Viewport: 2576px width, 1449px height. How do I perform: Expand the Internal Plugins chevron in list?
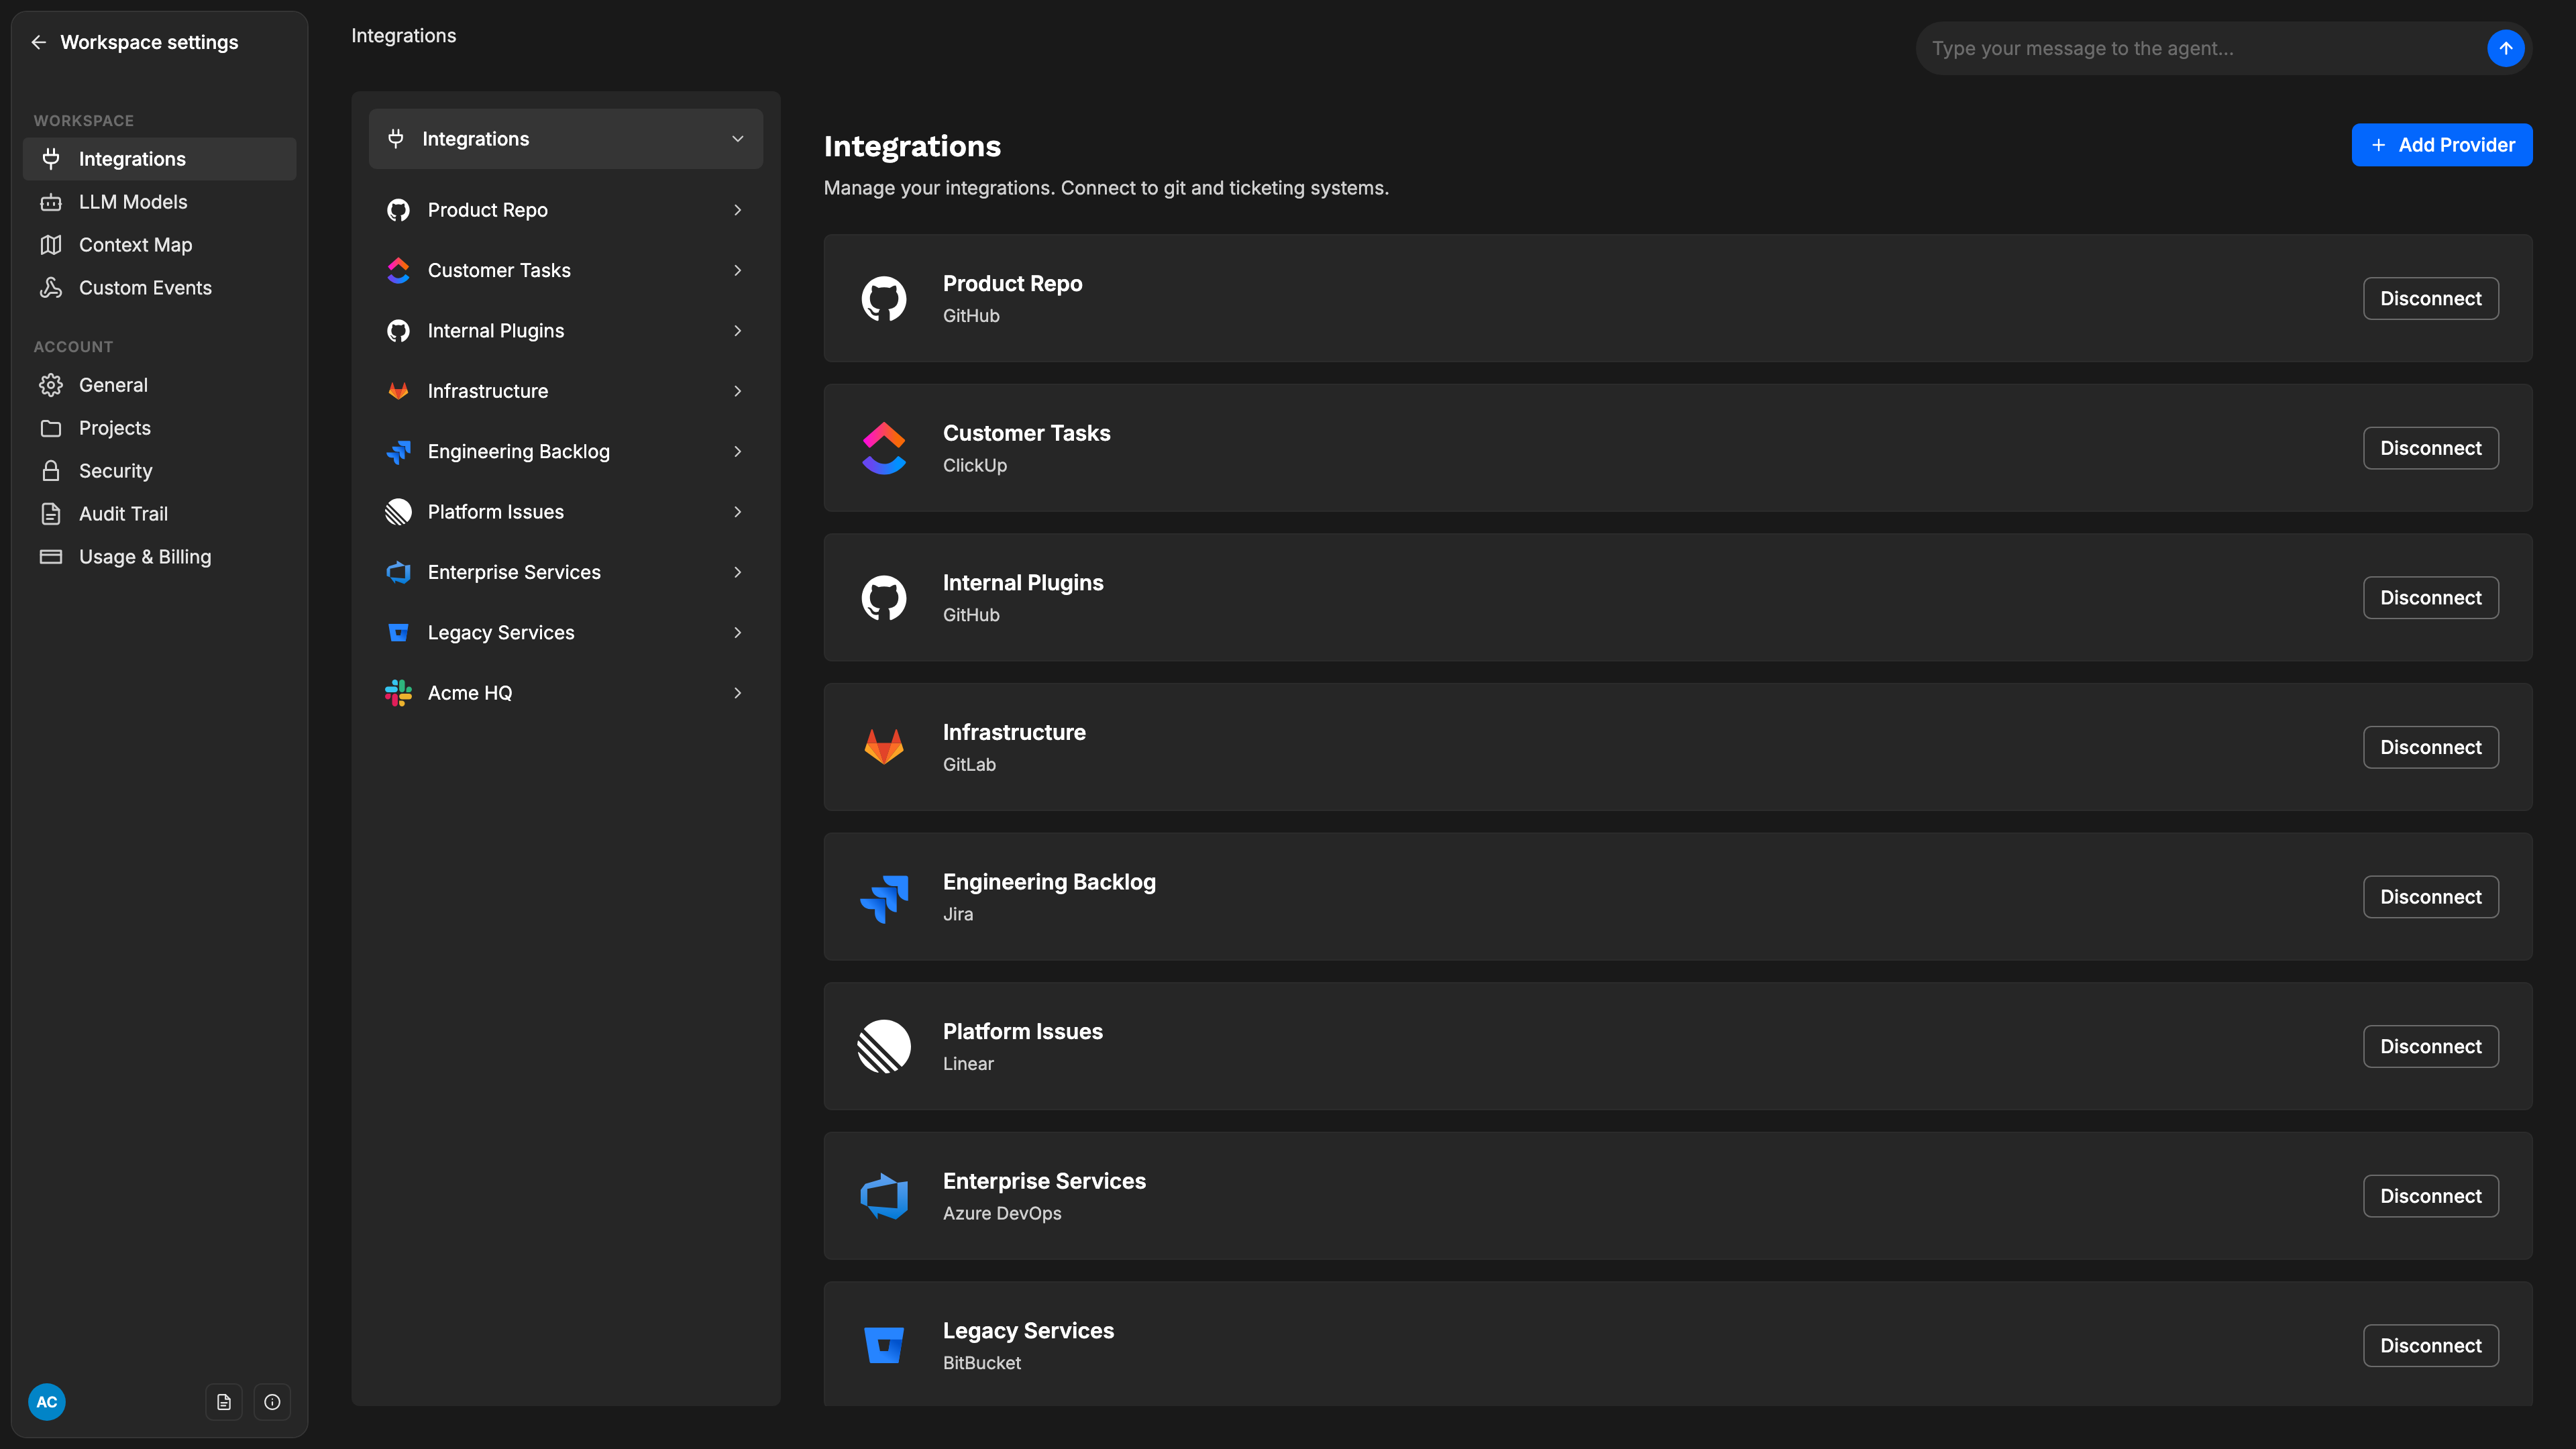[x=738, y=331]
